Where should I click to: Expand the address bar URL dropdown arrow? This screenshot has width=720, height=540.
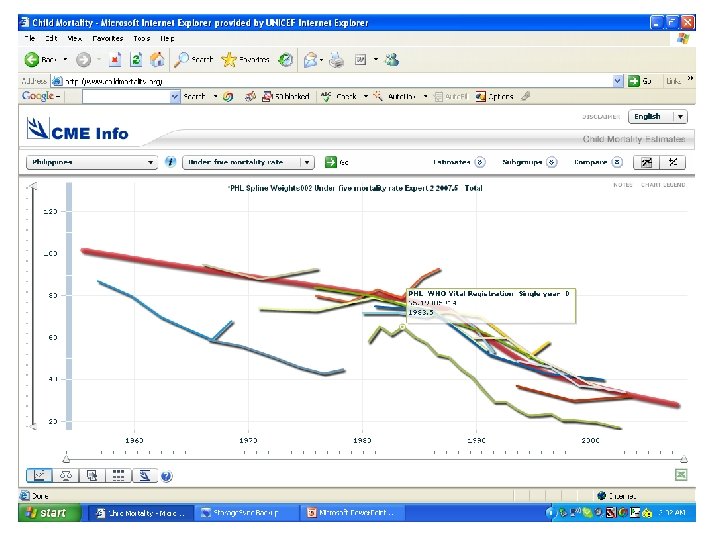tap(618, 81)
